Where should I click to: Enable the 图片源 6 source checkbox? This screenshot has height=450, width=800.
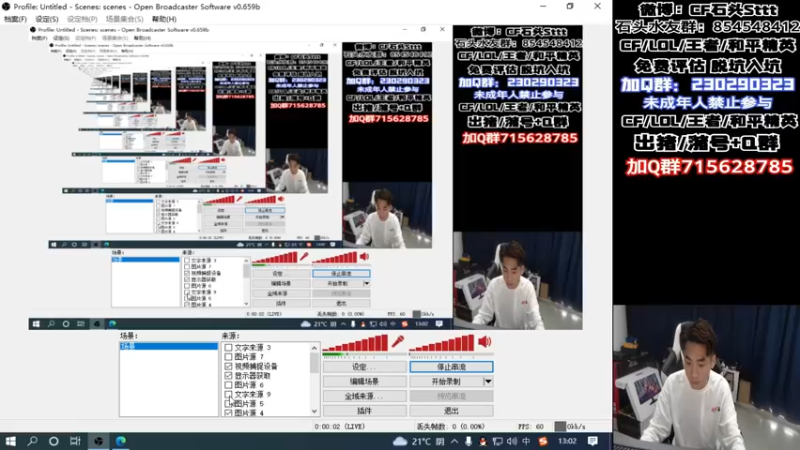228,385
